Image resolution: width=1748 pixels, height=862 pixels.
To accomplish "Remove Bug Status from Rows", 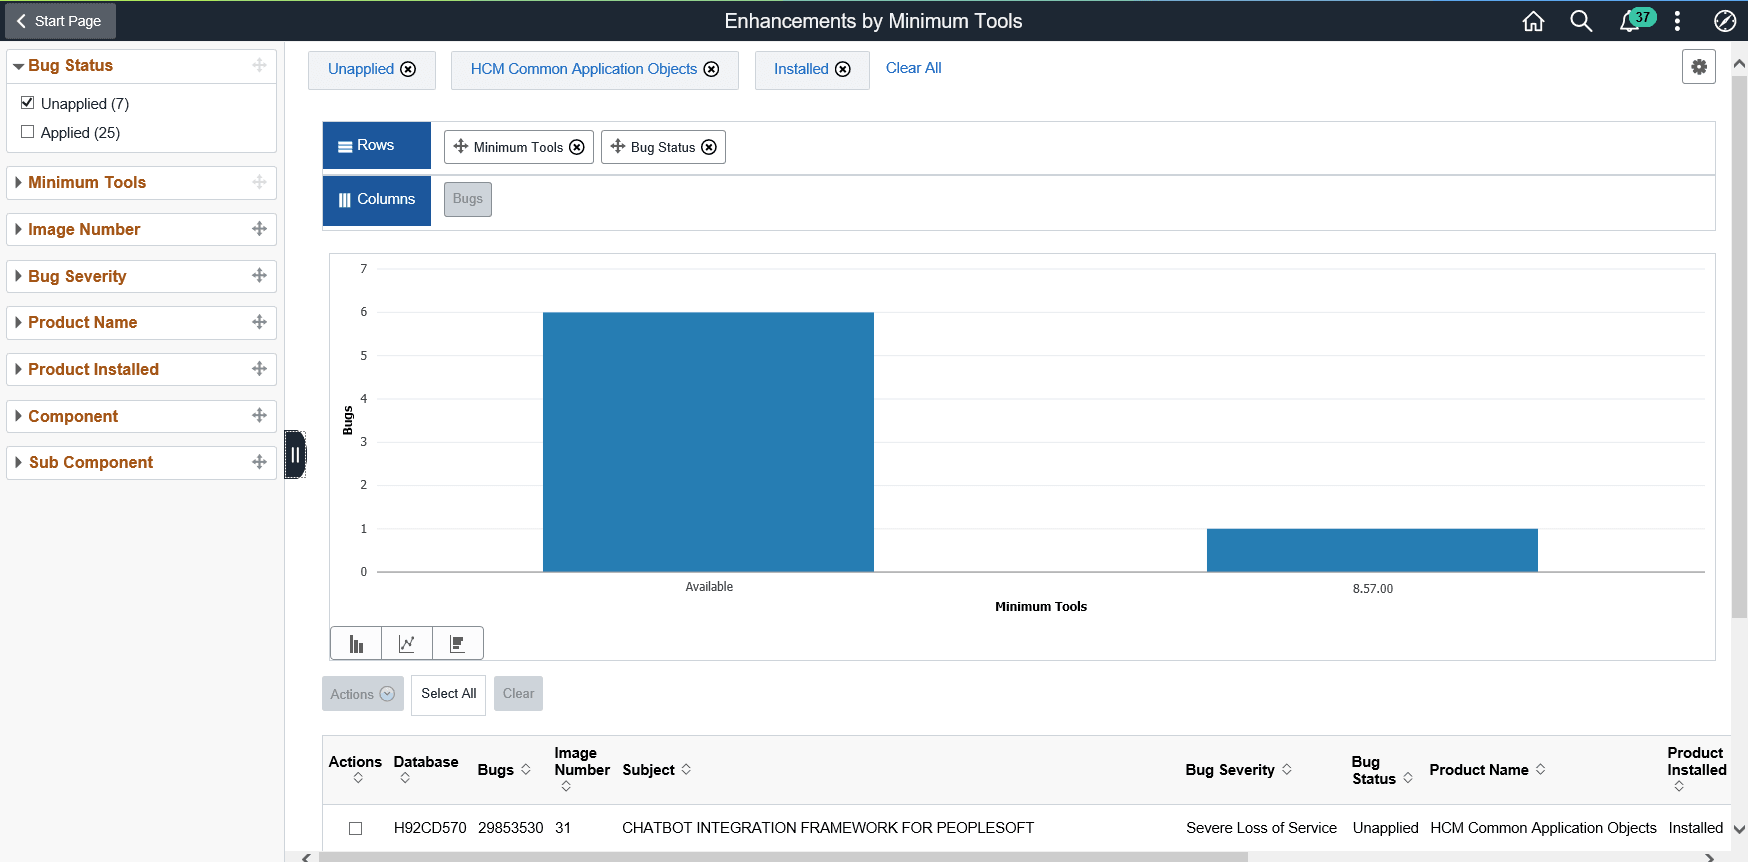I will [x=709, y=147].
